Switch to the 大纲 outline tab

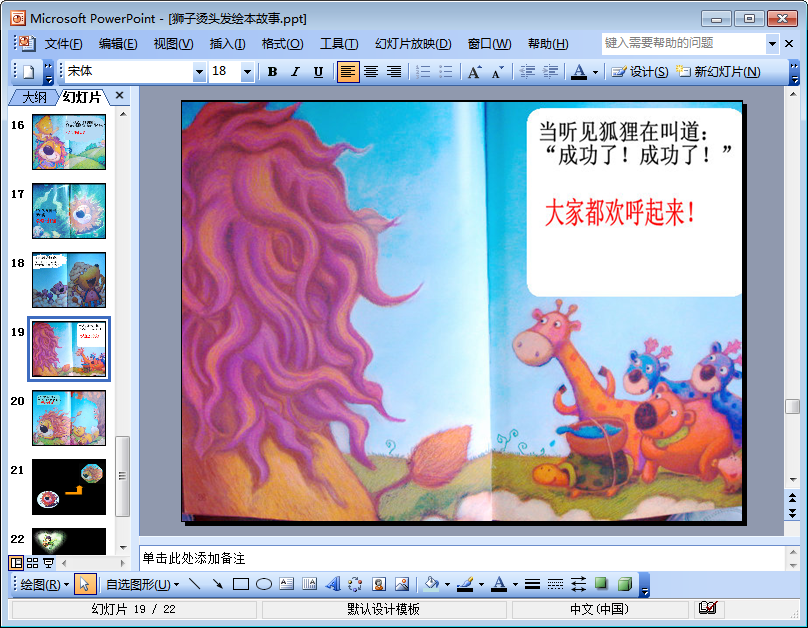(35, 97)
